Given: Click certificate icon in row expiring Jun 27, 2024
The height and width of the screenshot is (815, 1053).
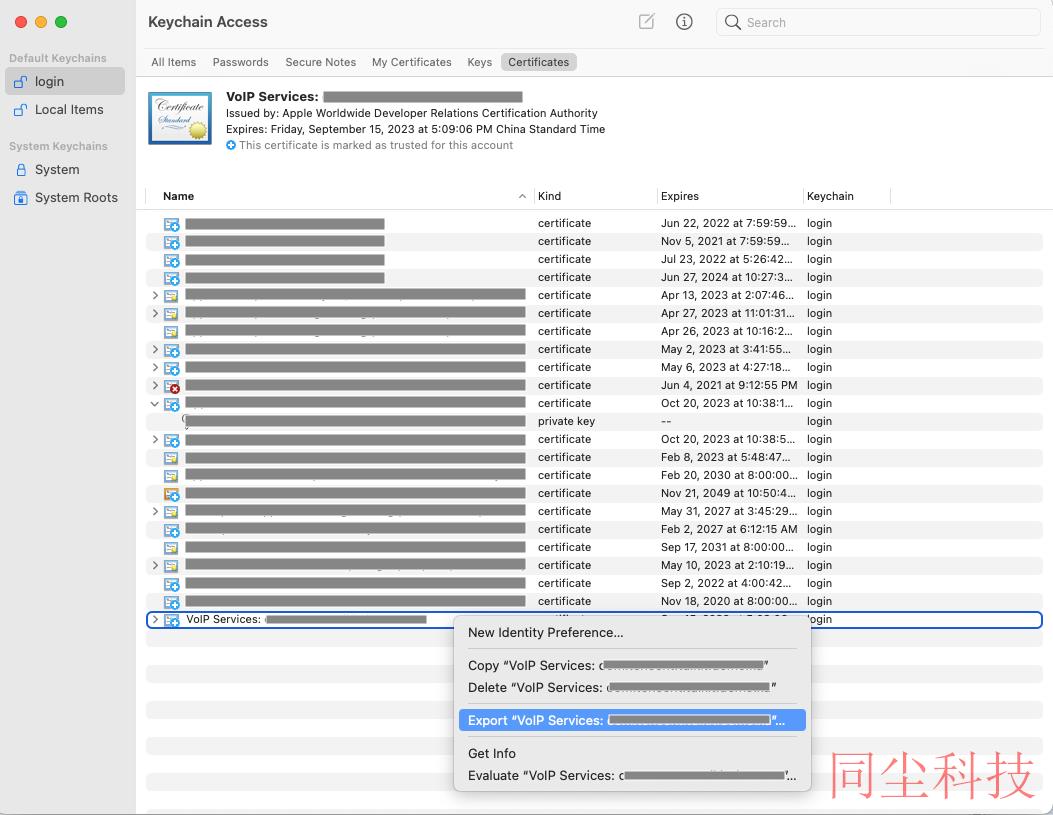Looking at the screenshot, I should click(172, 278).
